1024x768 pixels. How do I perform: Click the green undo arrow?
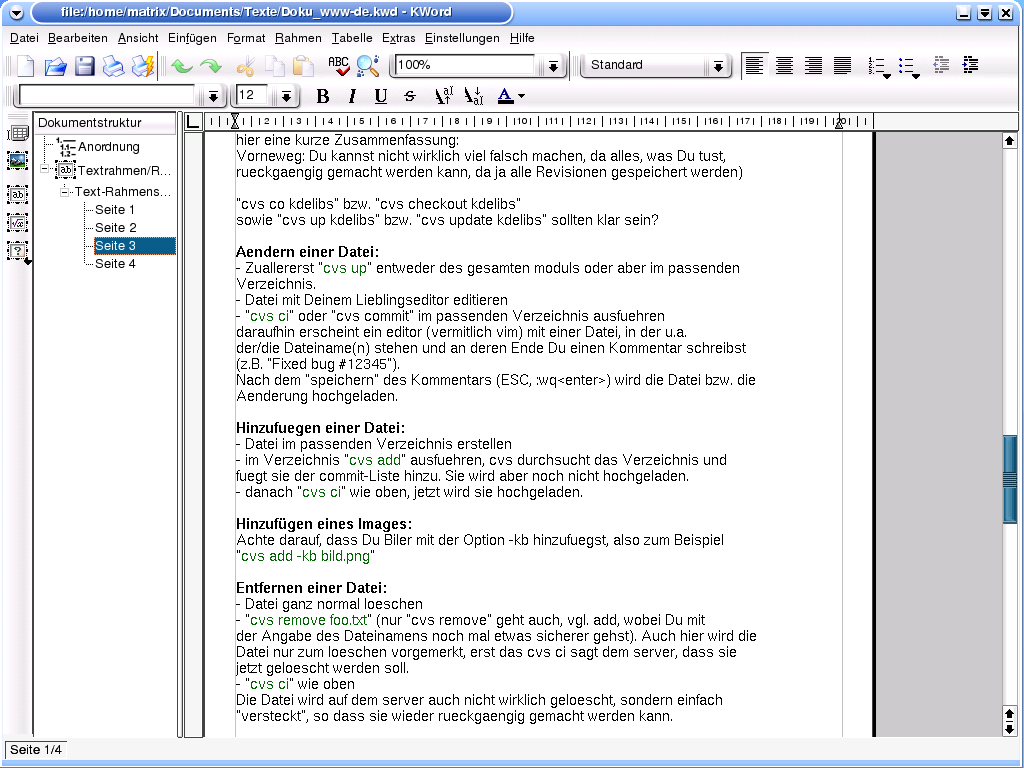point(181,66)
